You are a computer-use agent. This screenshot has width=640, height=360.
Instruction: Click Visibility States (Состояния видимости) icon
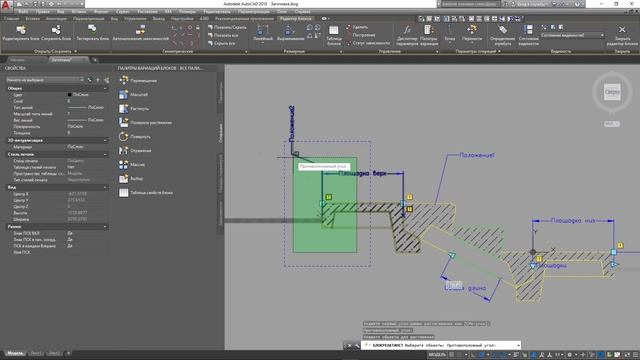pos(528,30)
